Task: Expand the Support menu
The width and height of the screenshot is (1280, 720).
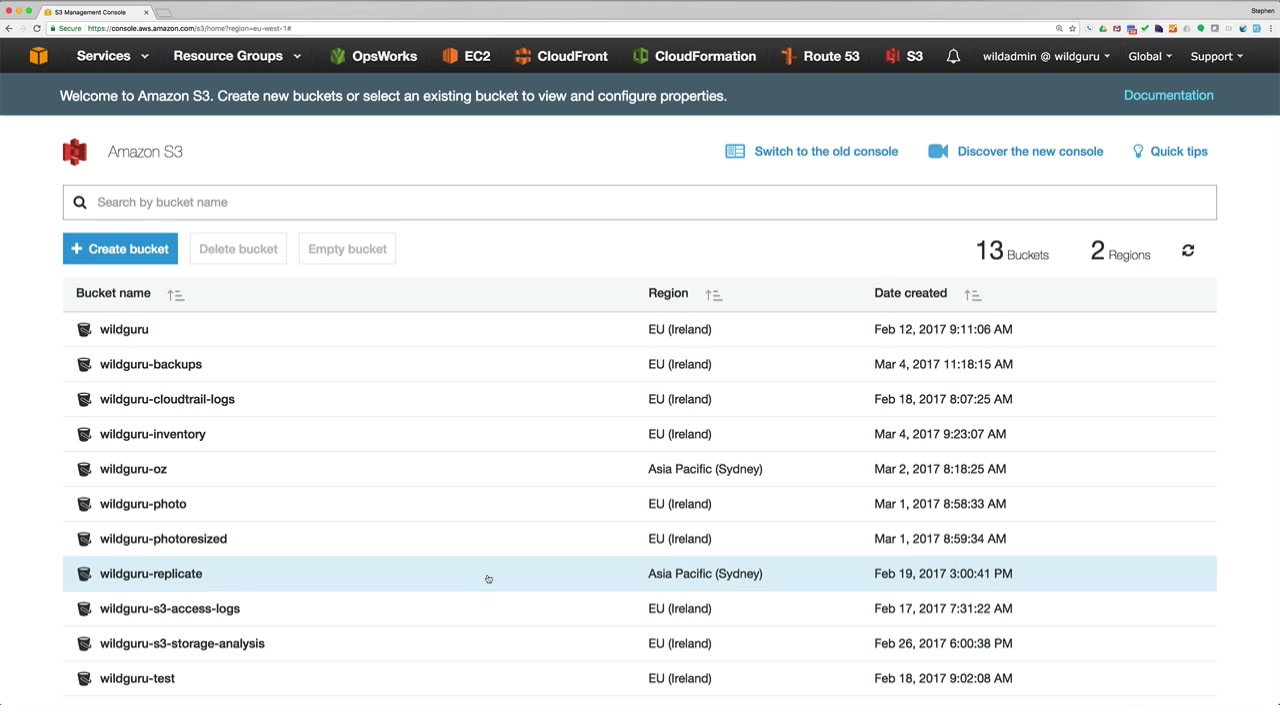Action: coord(1216,56)
